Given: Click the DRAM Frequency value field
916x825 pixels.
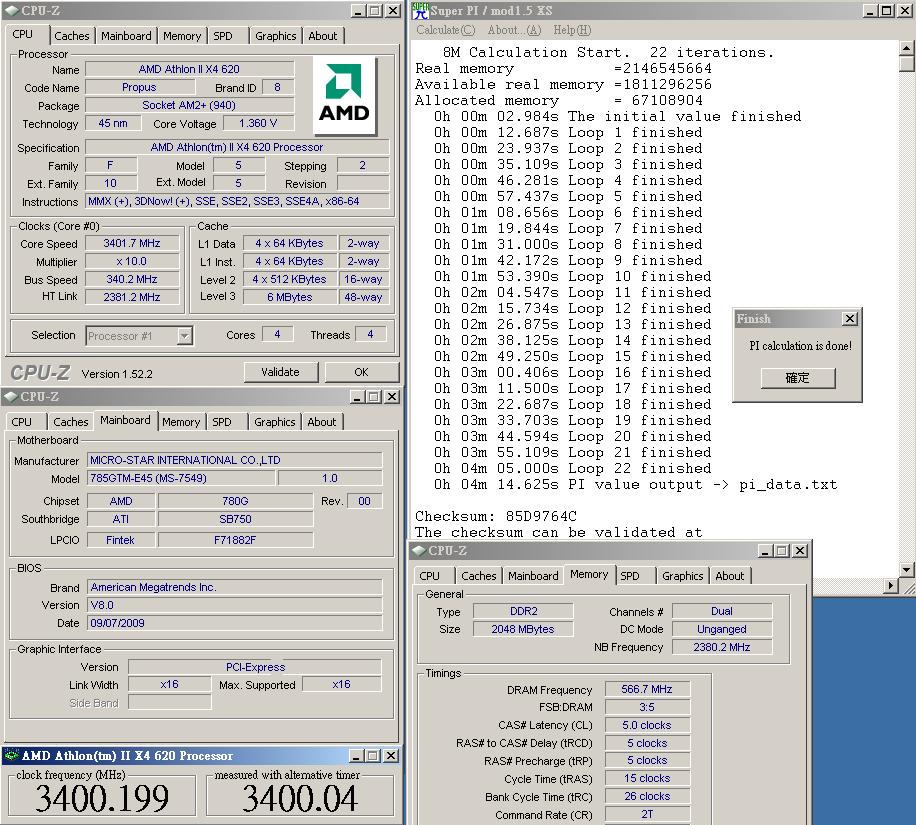Looking at the screenshot, I should (x=646, y=690).
